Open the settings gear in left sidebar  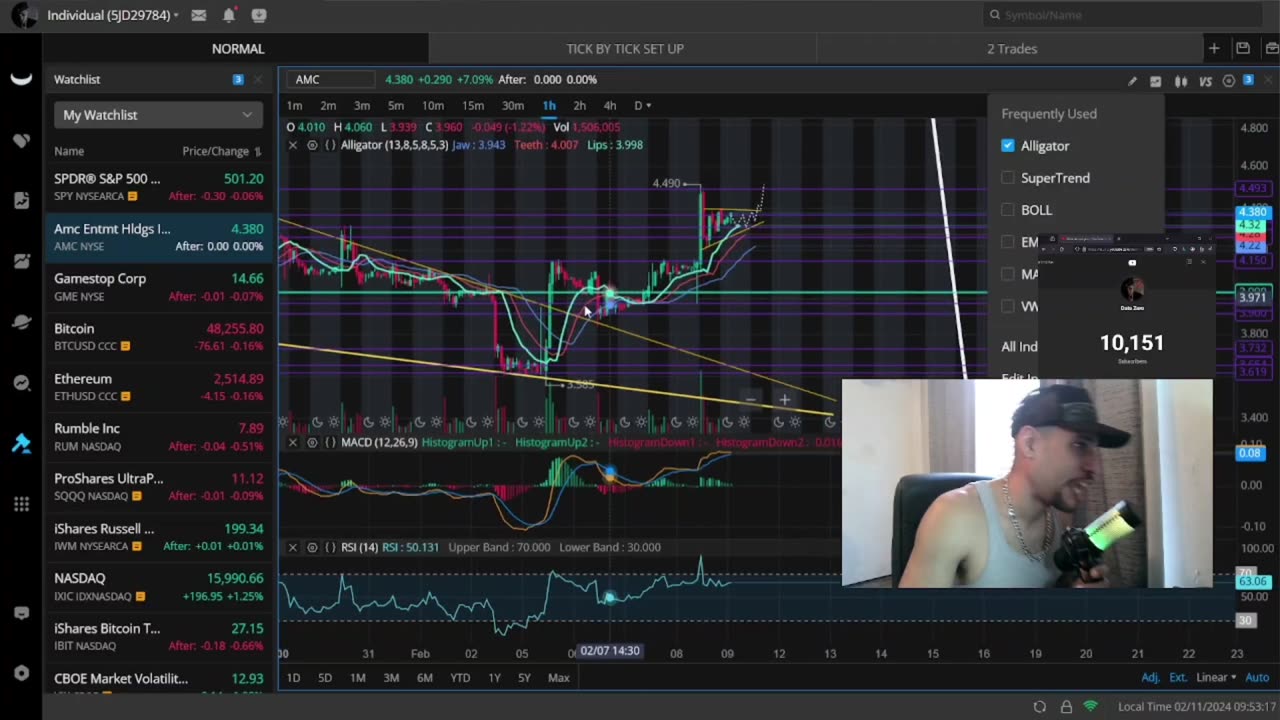click(x=21, y=673)
